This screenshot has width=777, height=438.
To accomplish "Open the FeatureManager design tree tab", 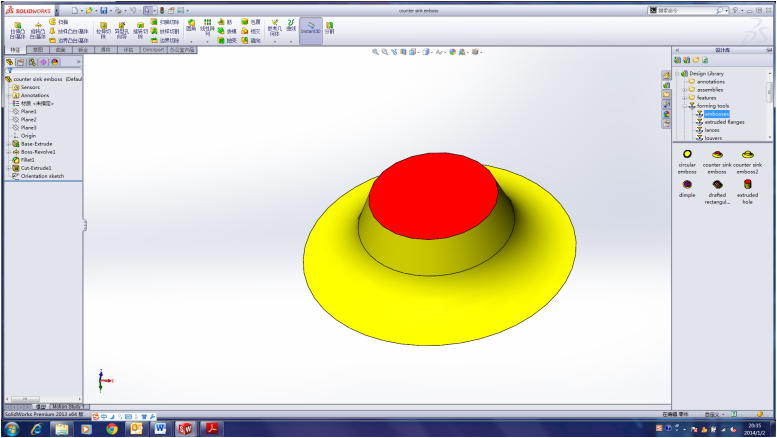I will [x=9, y=62].
